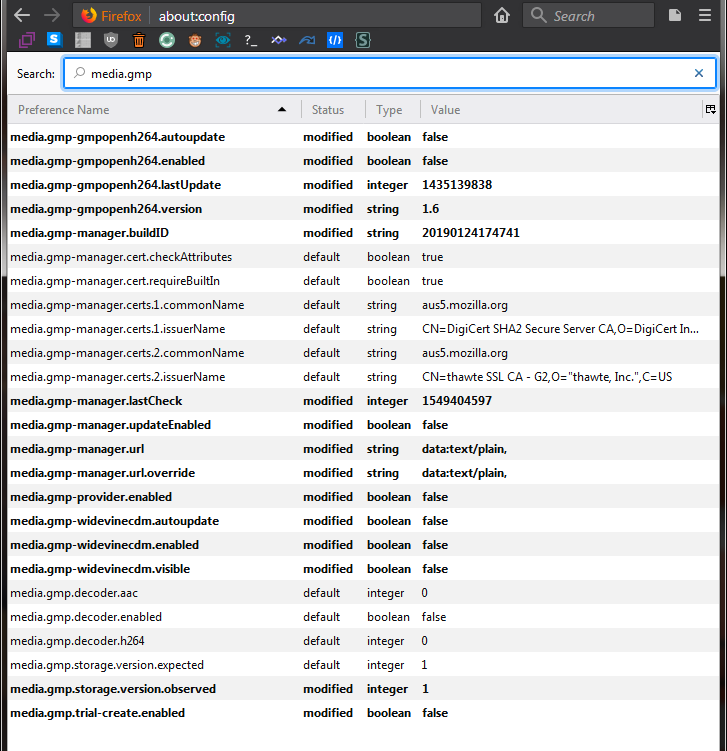The image size is (727, 751).
Task: Click the Firefox identity icon in address bar
Action: point(88,16)
